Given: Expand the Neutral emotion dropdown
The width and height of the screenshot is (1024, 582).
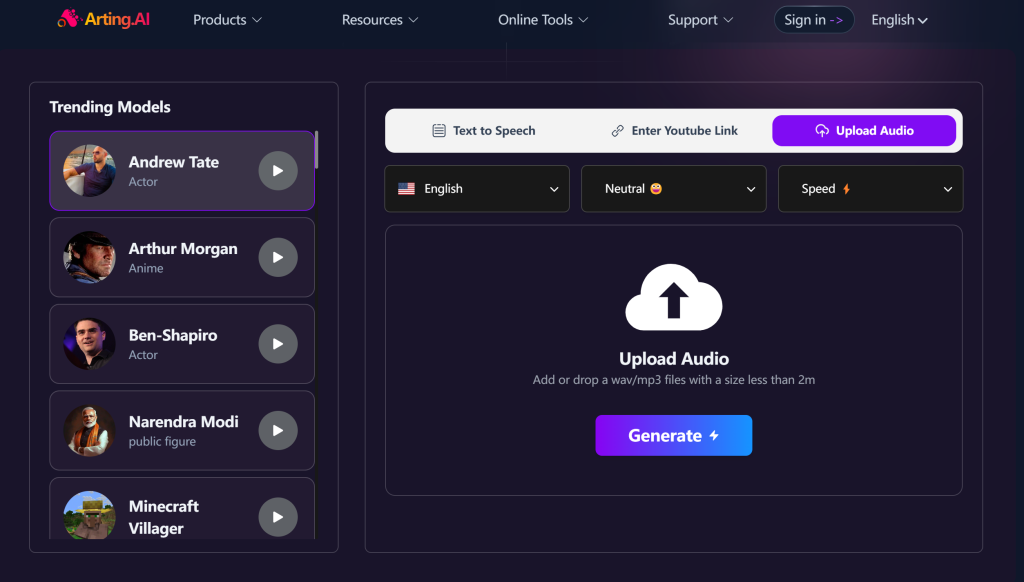Looking at the screenshot, I should (x=673, y=189).
